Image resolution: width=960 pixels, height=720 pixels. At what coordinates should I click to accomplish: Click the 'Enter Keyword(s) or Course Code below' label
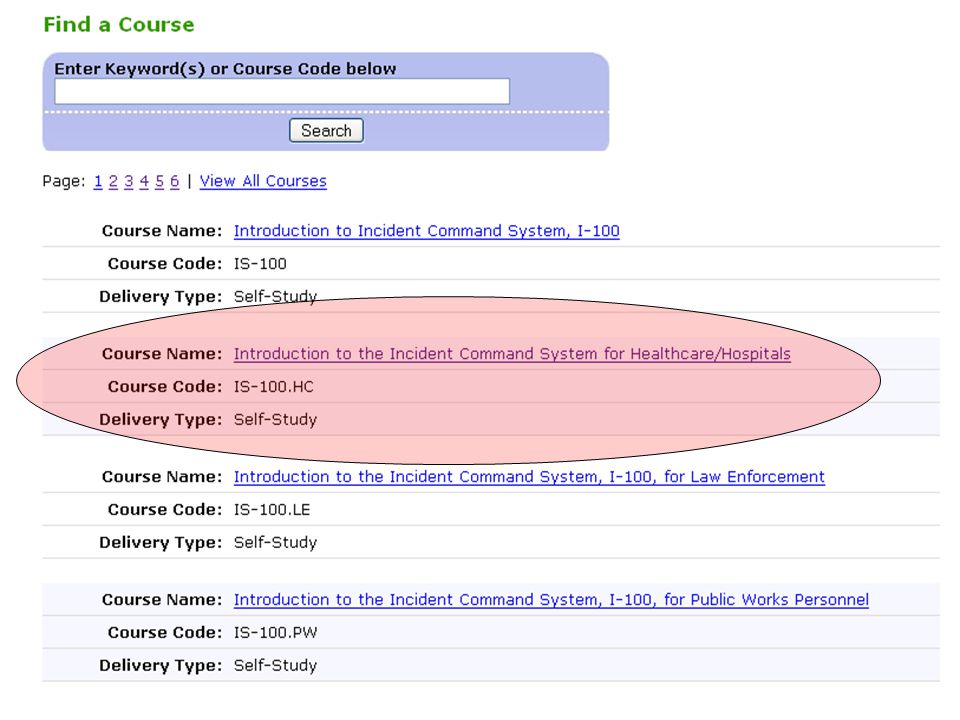pos(225,69)
